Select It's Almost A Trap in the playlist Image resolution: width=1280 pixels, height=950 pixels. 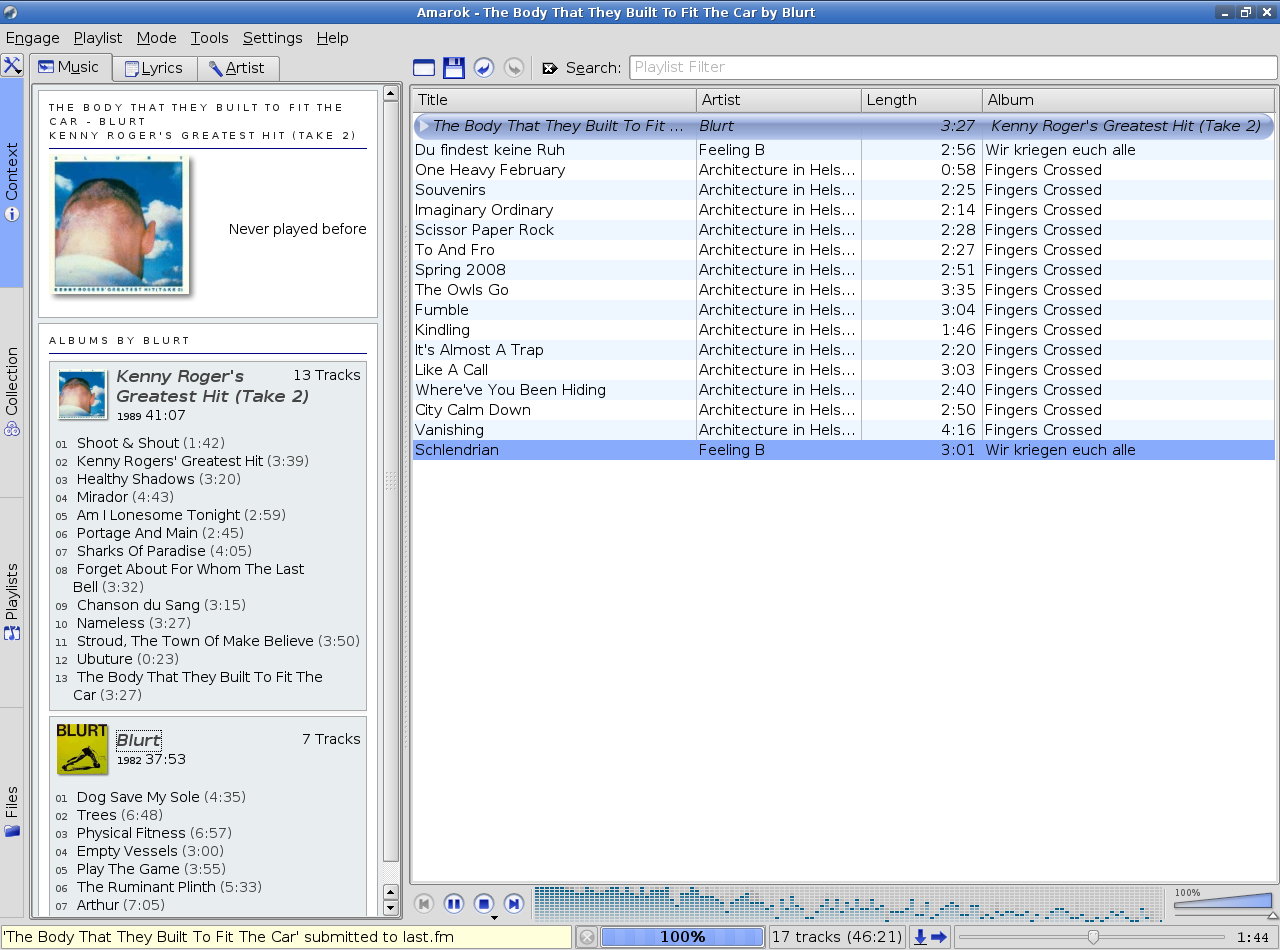843,350
